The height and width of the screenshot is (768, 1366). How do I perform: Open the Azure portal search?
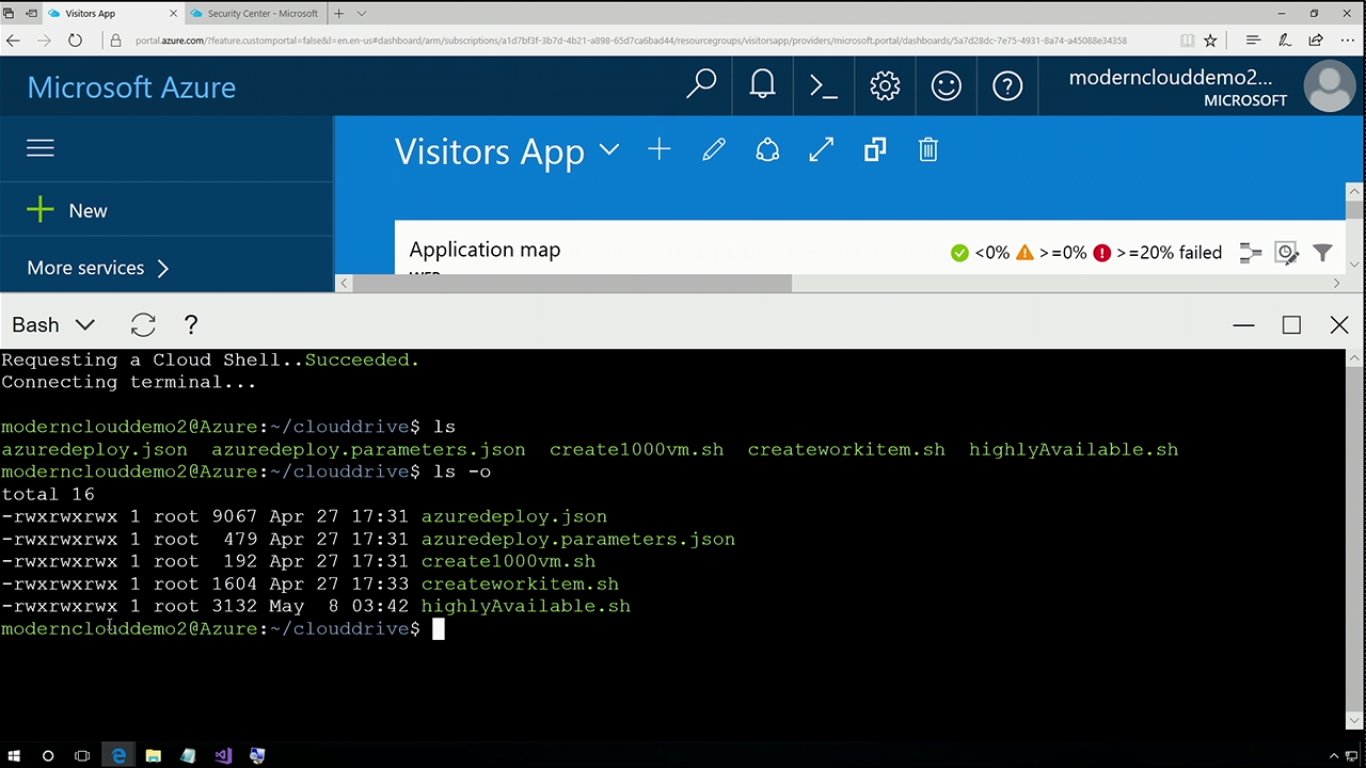tap(701, 85)
